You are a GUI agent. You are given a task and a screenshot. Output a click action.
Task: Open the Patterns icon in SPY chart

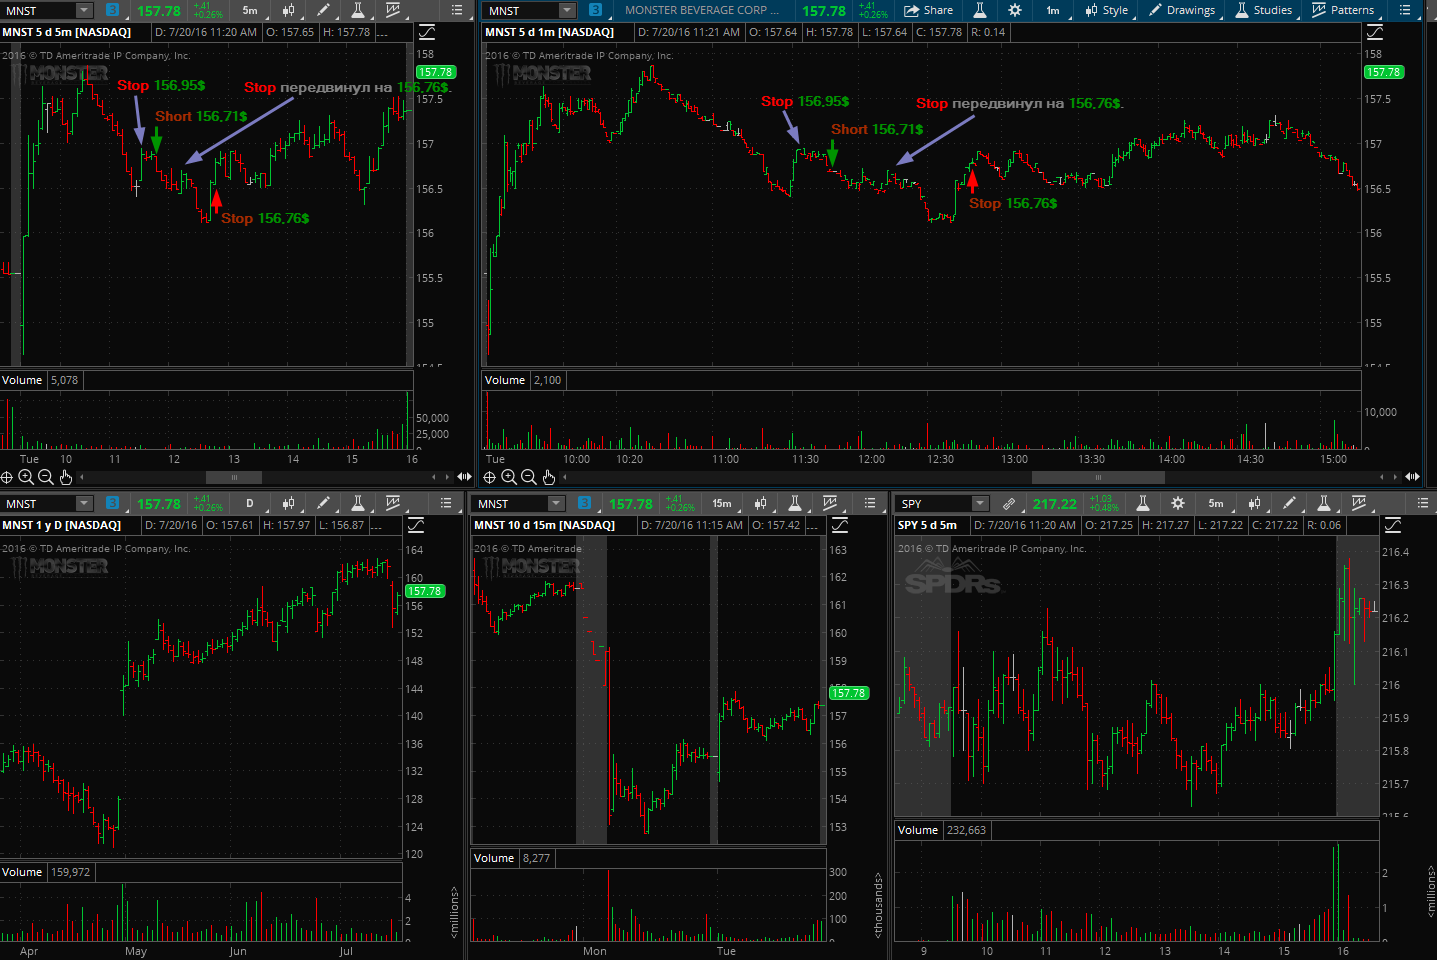1359,503
